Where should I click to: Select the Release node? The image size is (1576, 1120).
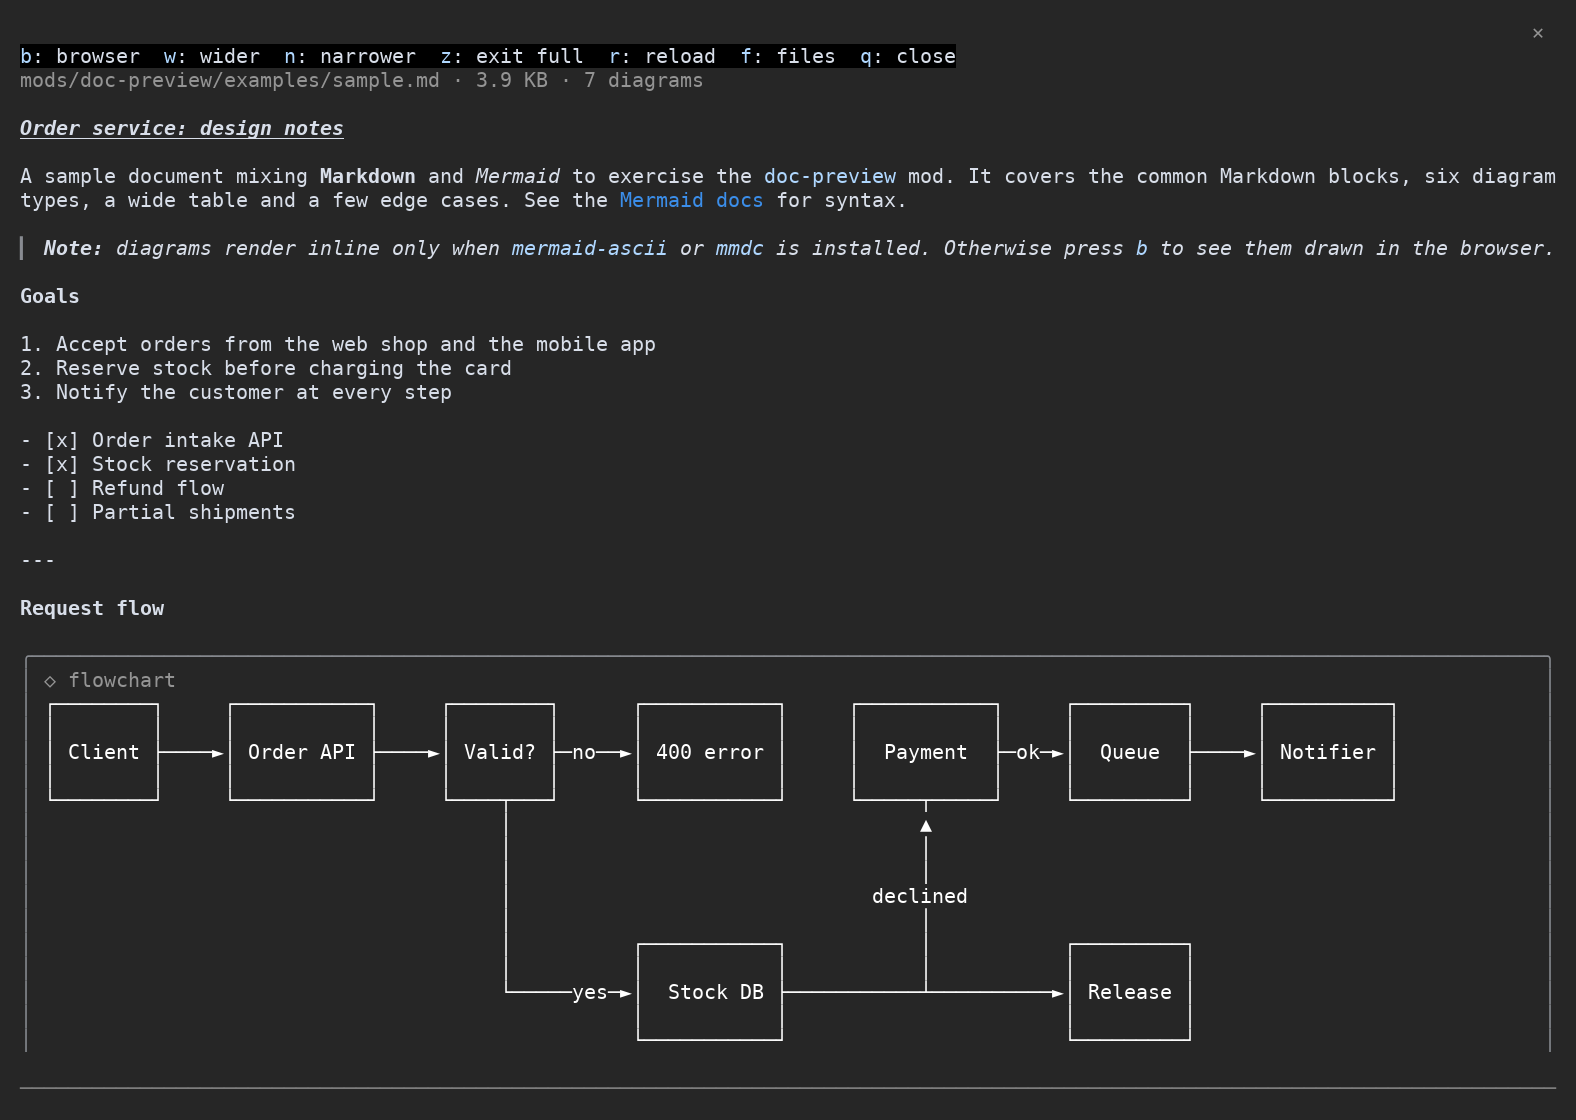[1130, 992]
